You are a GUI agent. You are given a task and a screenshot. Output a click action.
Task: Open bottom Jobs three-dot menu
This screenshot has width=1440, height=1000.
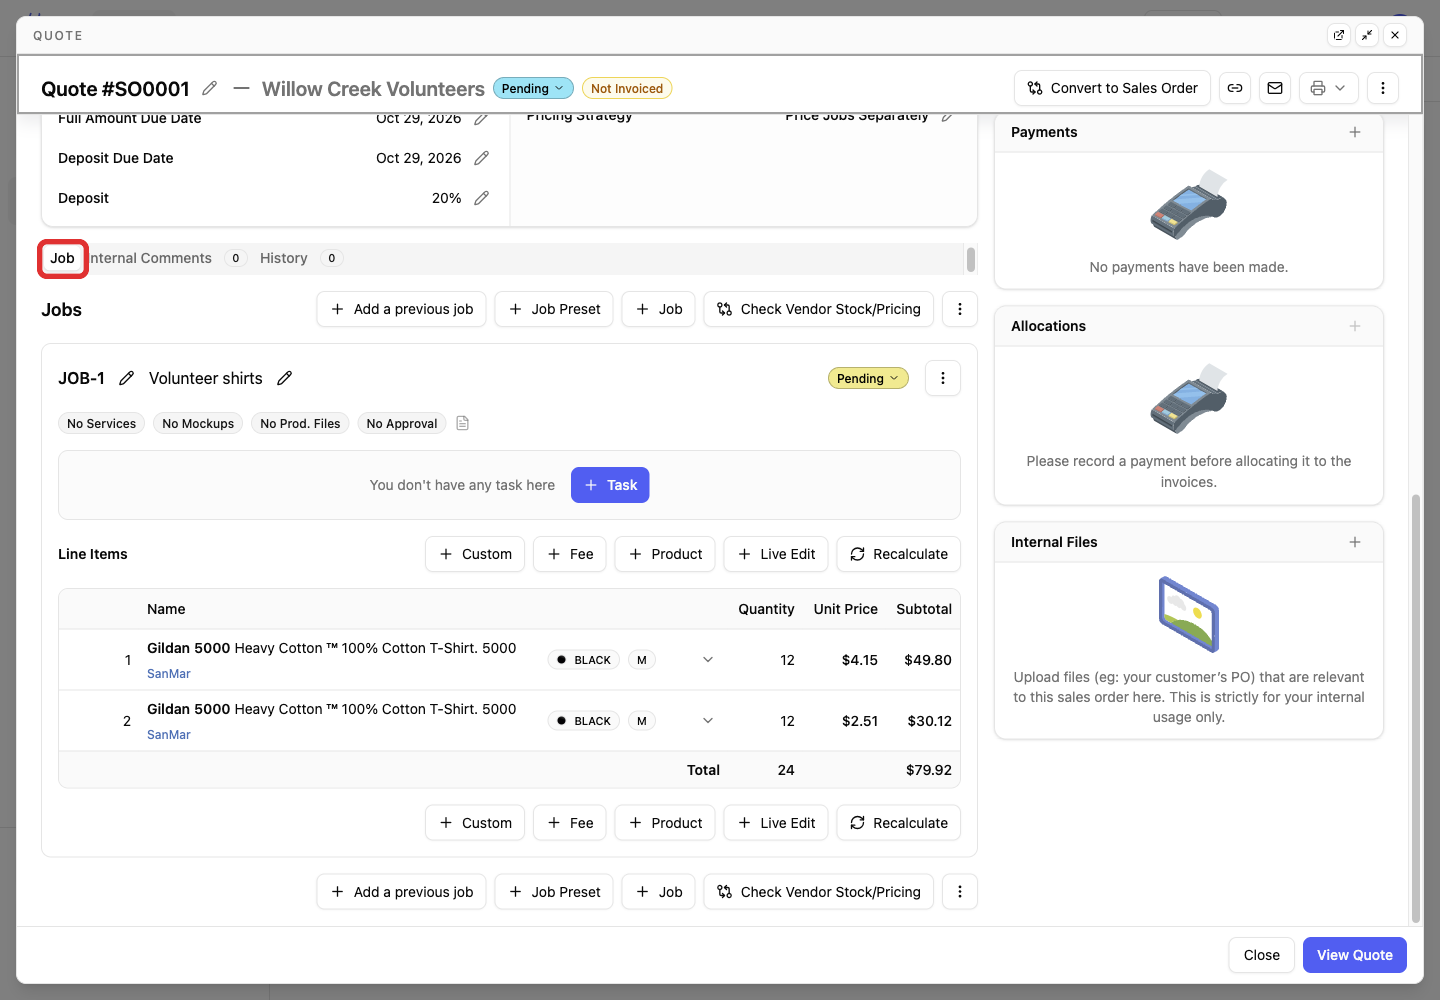tap(960, 892)
